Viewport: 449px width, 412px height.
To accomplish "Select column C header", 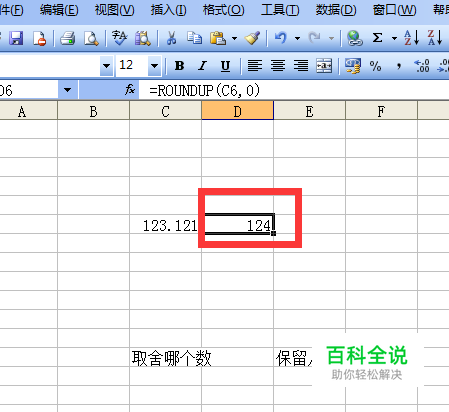I will [166, 111].
